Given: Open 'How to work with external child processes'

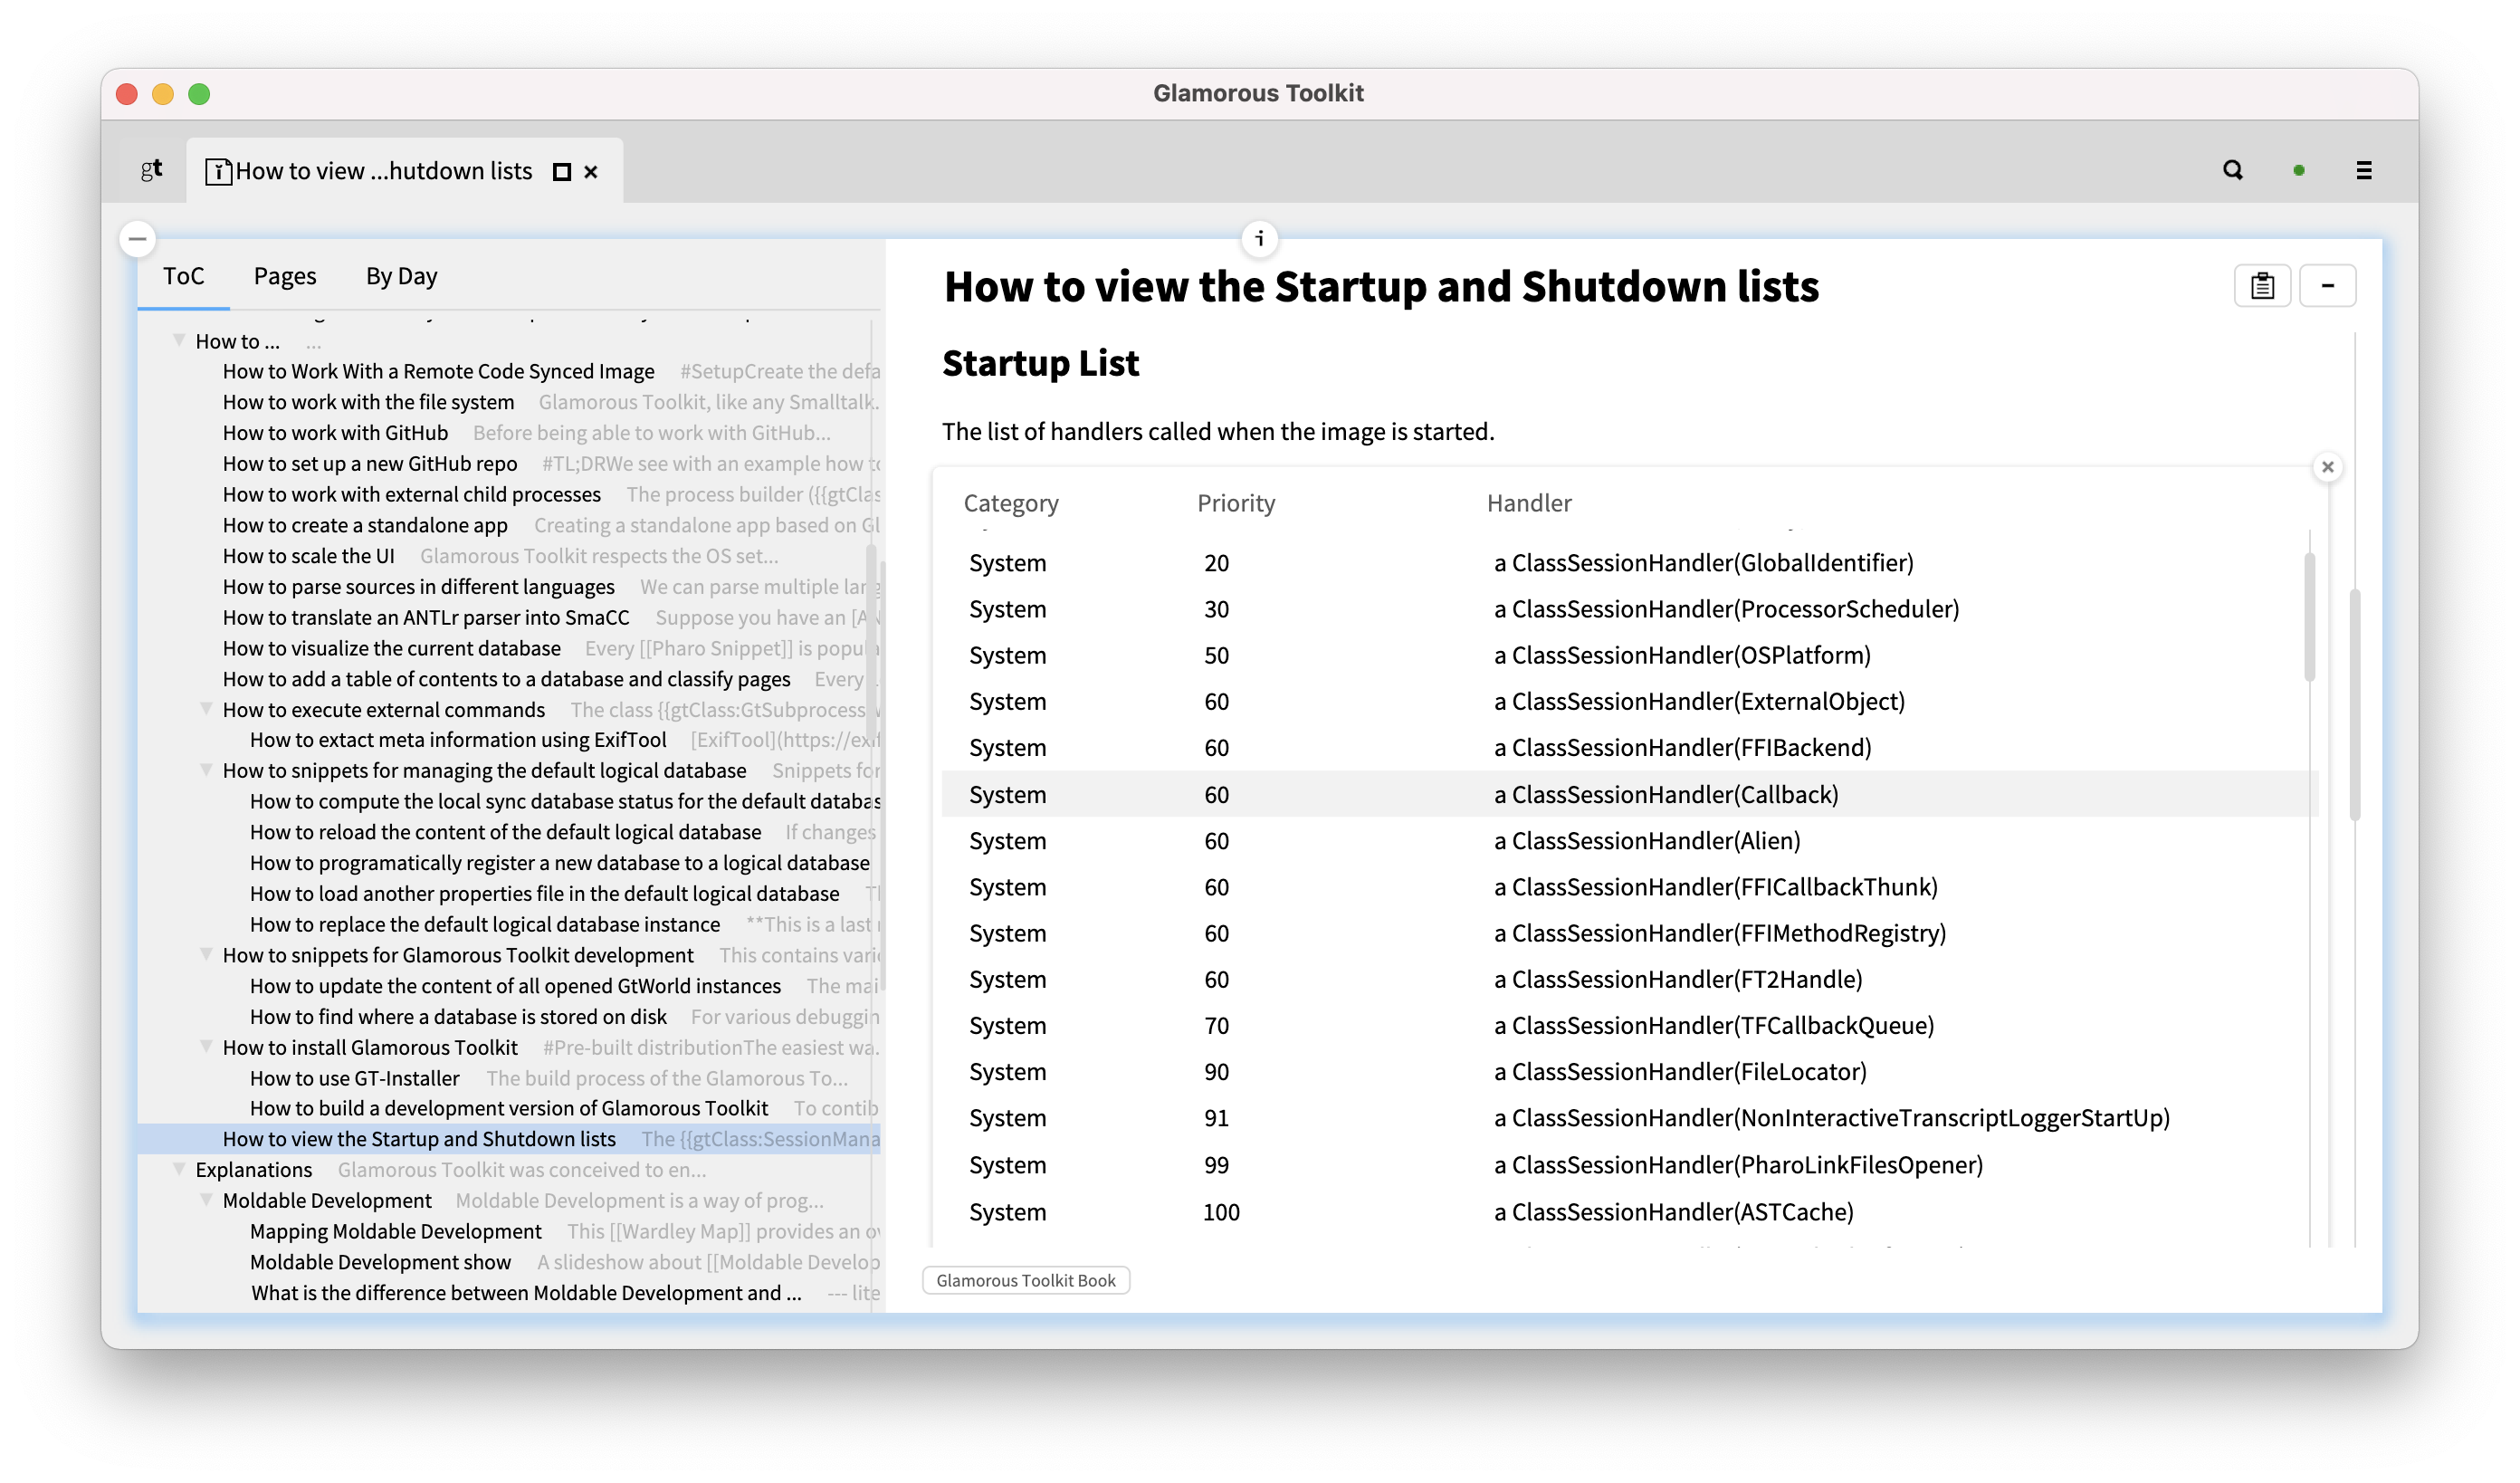Looking at the screenshot, I should [x=411, y=495].
